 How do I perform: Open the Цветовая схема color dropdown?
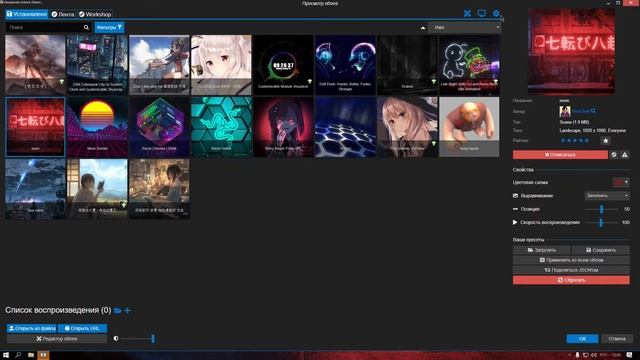[x=621, y=182]
